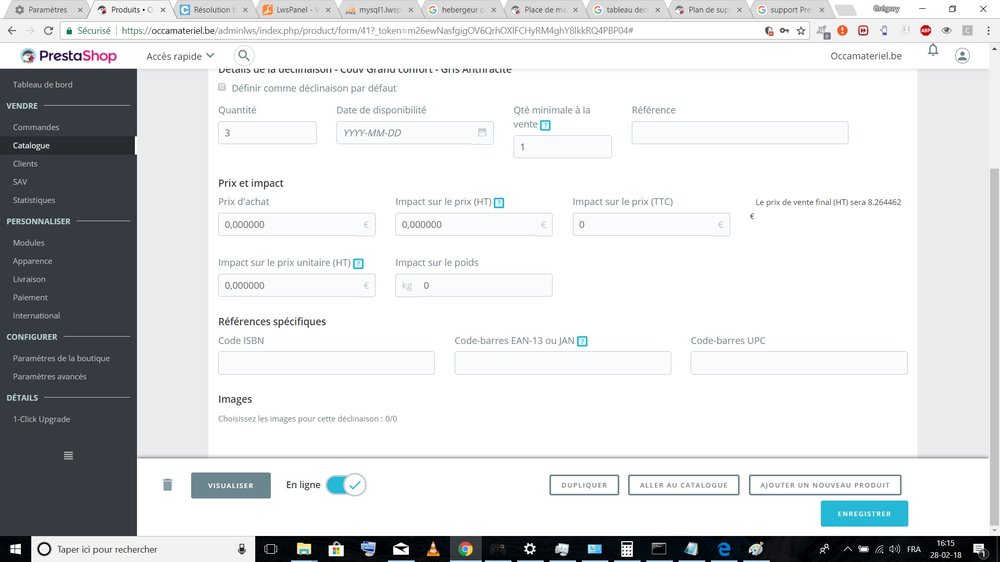Open VLC from taskbar
This screenshot has width=1000, height=562.
433,549
